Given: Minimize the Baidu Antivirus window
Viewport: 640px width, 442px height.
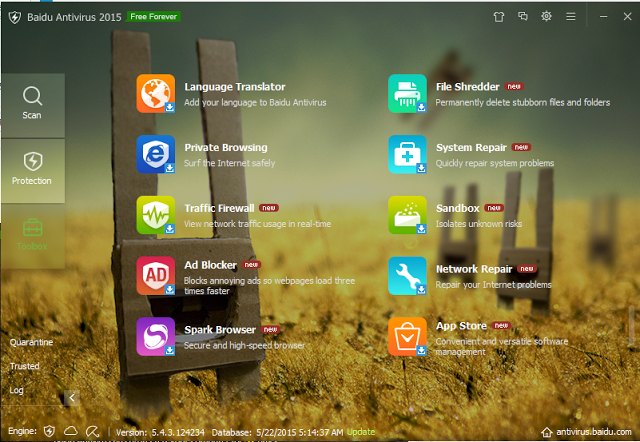Looking at the screenshot, I should click(x=604, y=17).
